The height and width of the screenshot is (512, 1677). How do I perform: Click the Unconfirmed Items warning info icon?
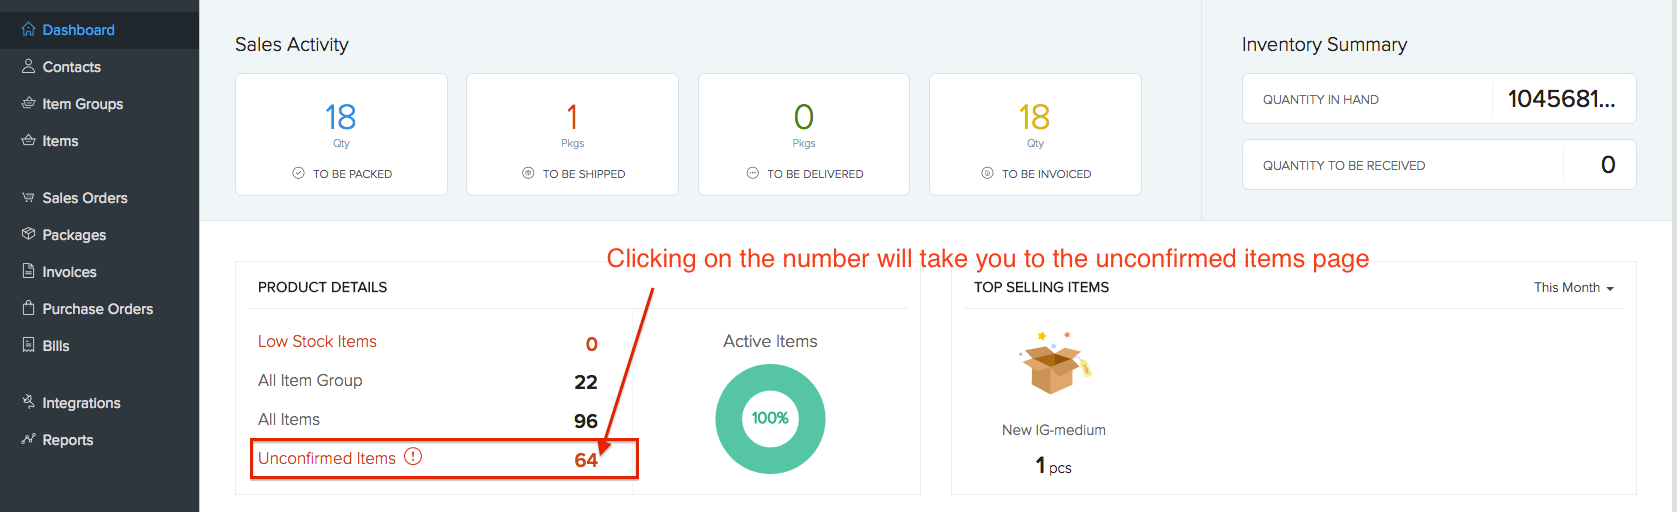pyautogui.click(x=413, y=457)
